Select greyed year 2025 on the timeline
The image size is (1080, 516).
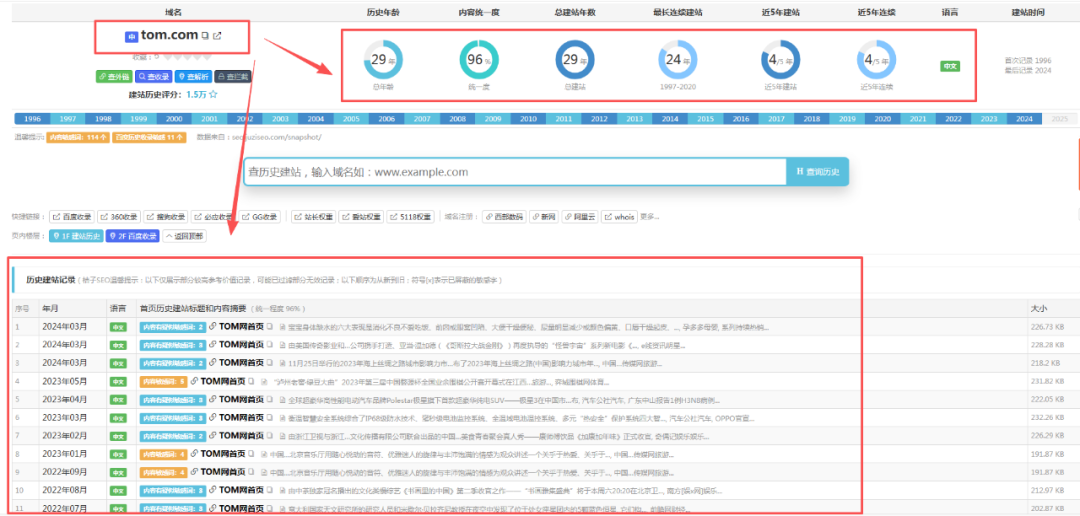coord(1059,118)
